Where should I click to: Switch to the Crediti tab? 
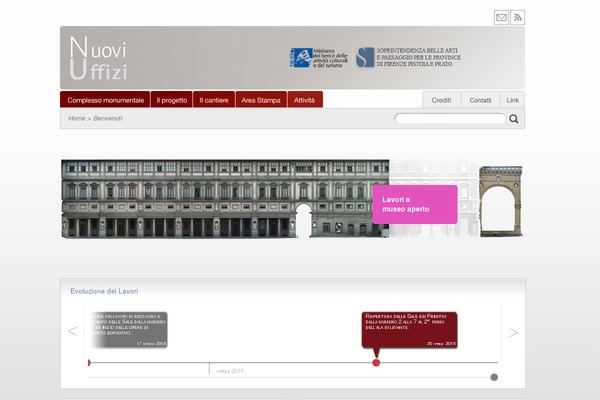click(441, 100)
